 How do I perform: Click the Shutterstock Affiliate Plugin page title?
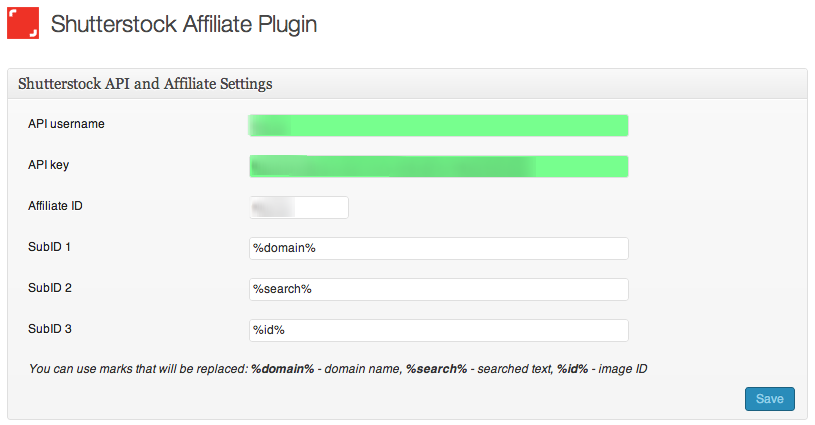[x=183, y=24]
